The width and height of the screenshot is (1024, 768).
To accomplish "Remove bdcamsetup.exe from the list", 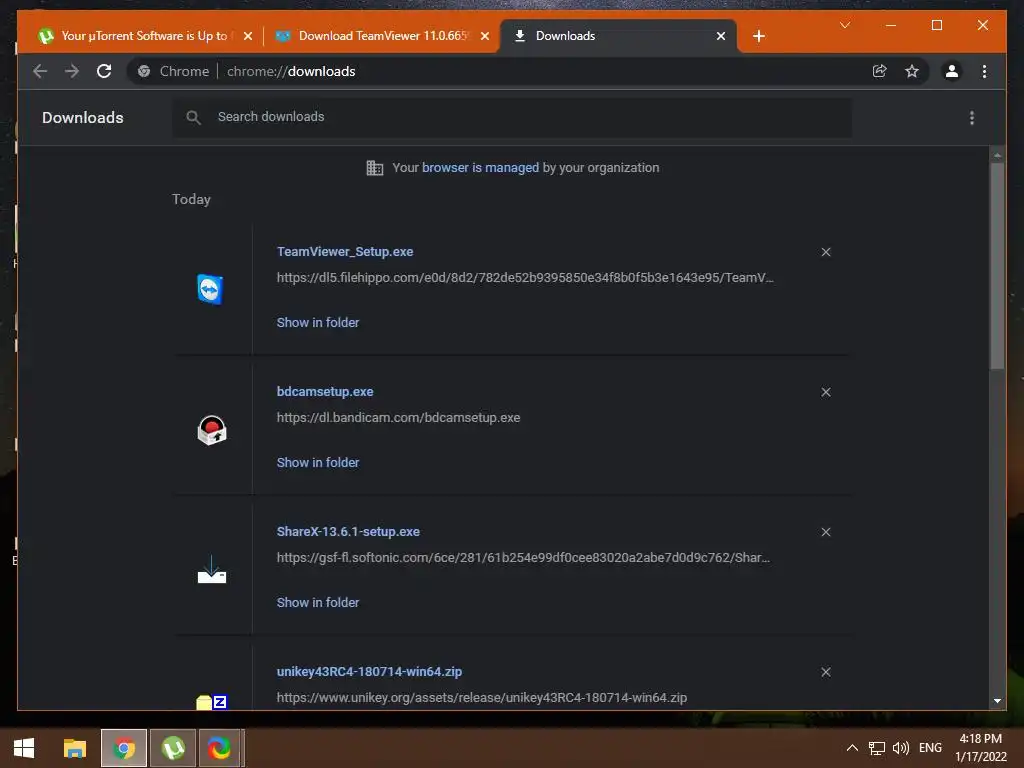I will point(826,392).
